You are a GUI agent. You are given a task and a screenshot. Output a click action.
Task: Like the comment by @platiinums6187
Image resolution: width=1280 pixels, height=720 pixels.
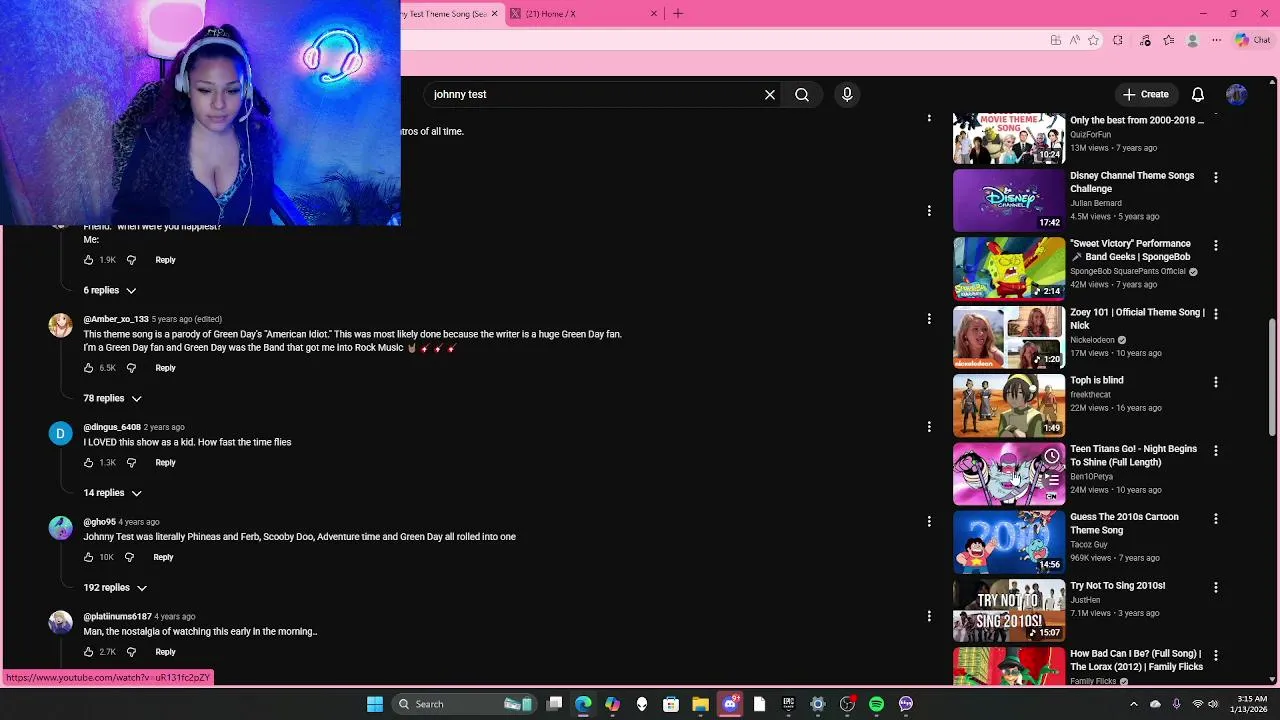88,652
